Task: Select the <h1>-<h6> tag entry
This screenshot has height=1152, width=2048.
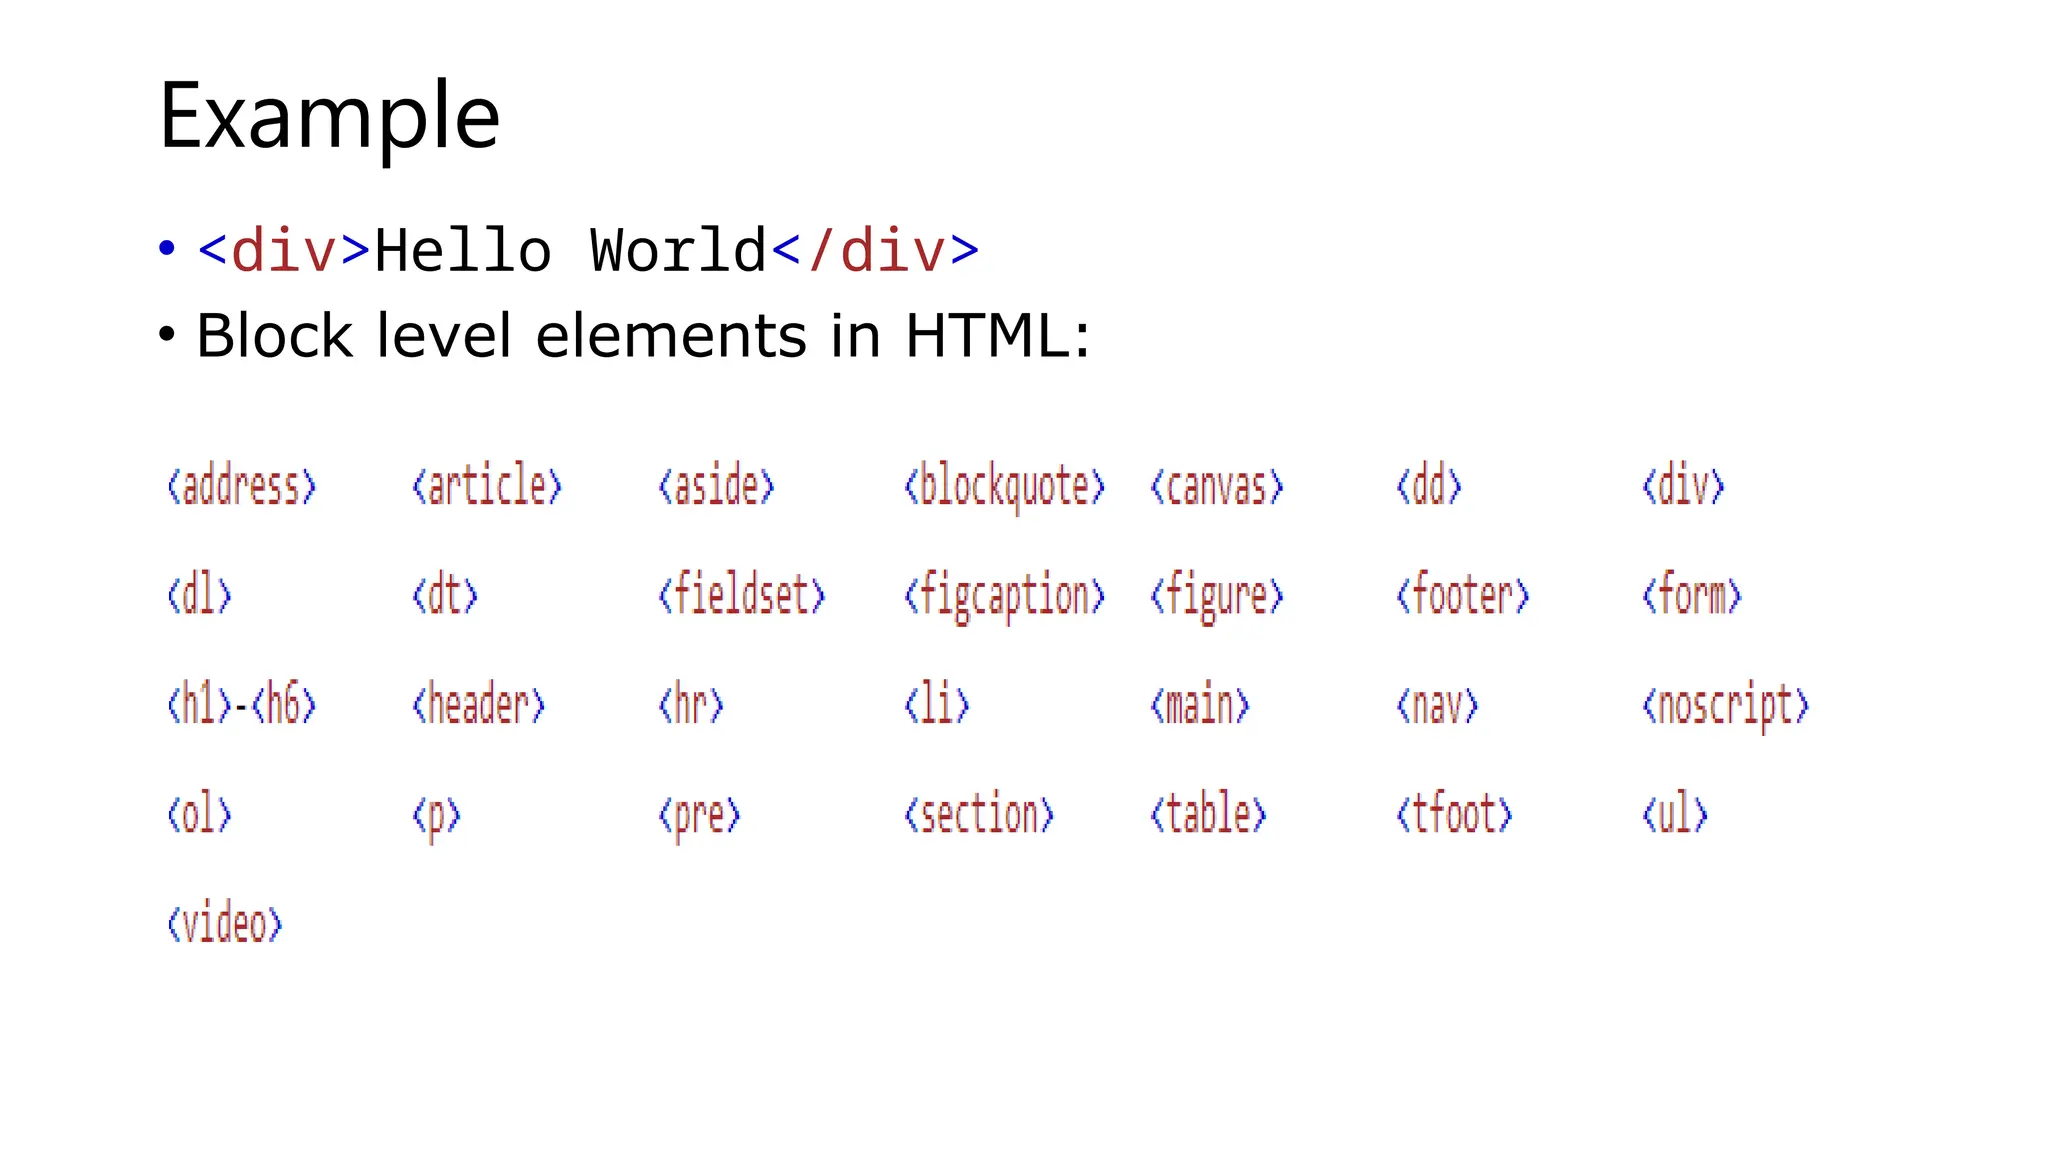Action: 241,705
